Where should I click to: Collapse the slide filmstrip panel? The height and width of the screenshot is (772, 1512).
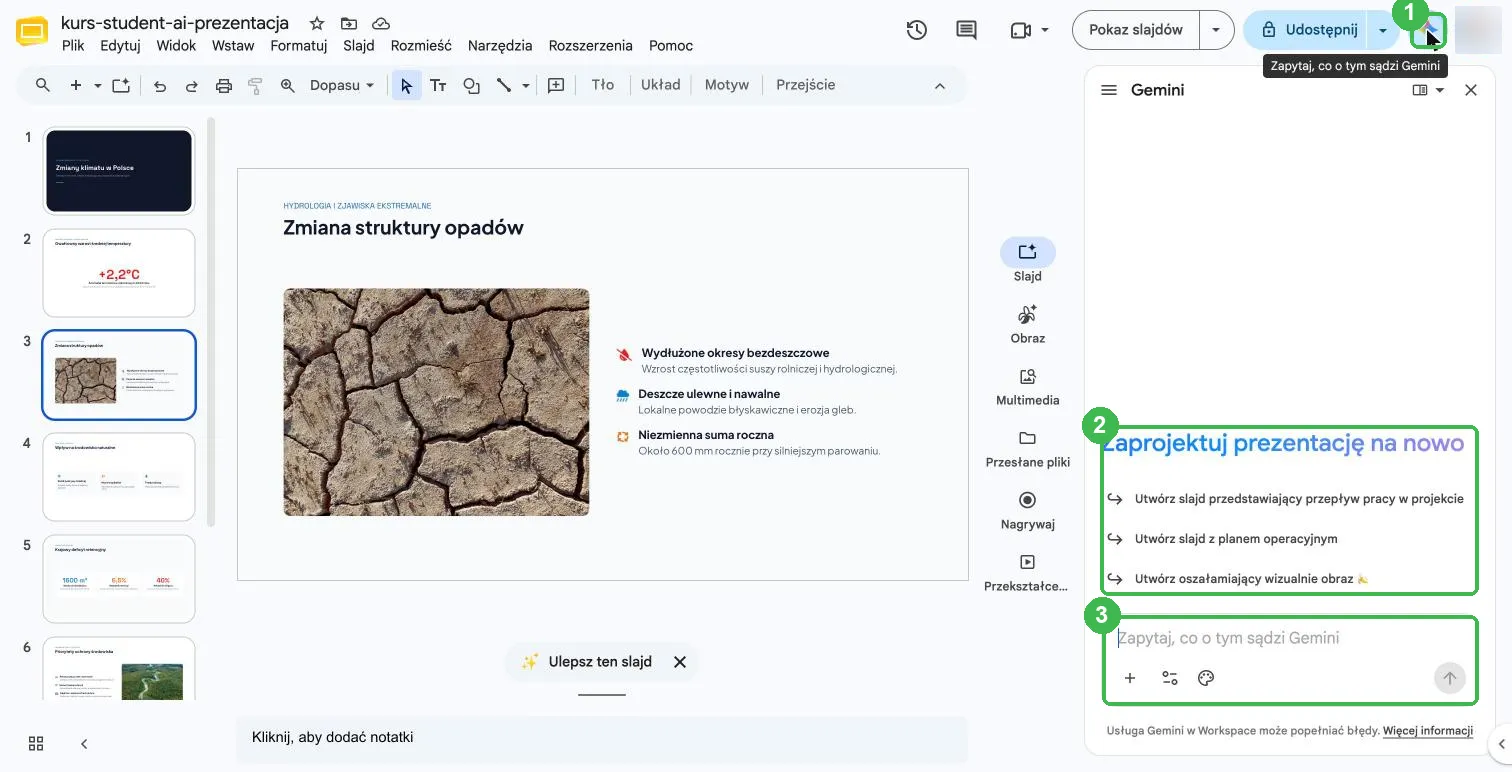tap(84, 743)
